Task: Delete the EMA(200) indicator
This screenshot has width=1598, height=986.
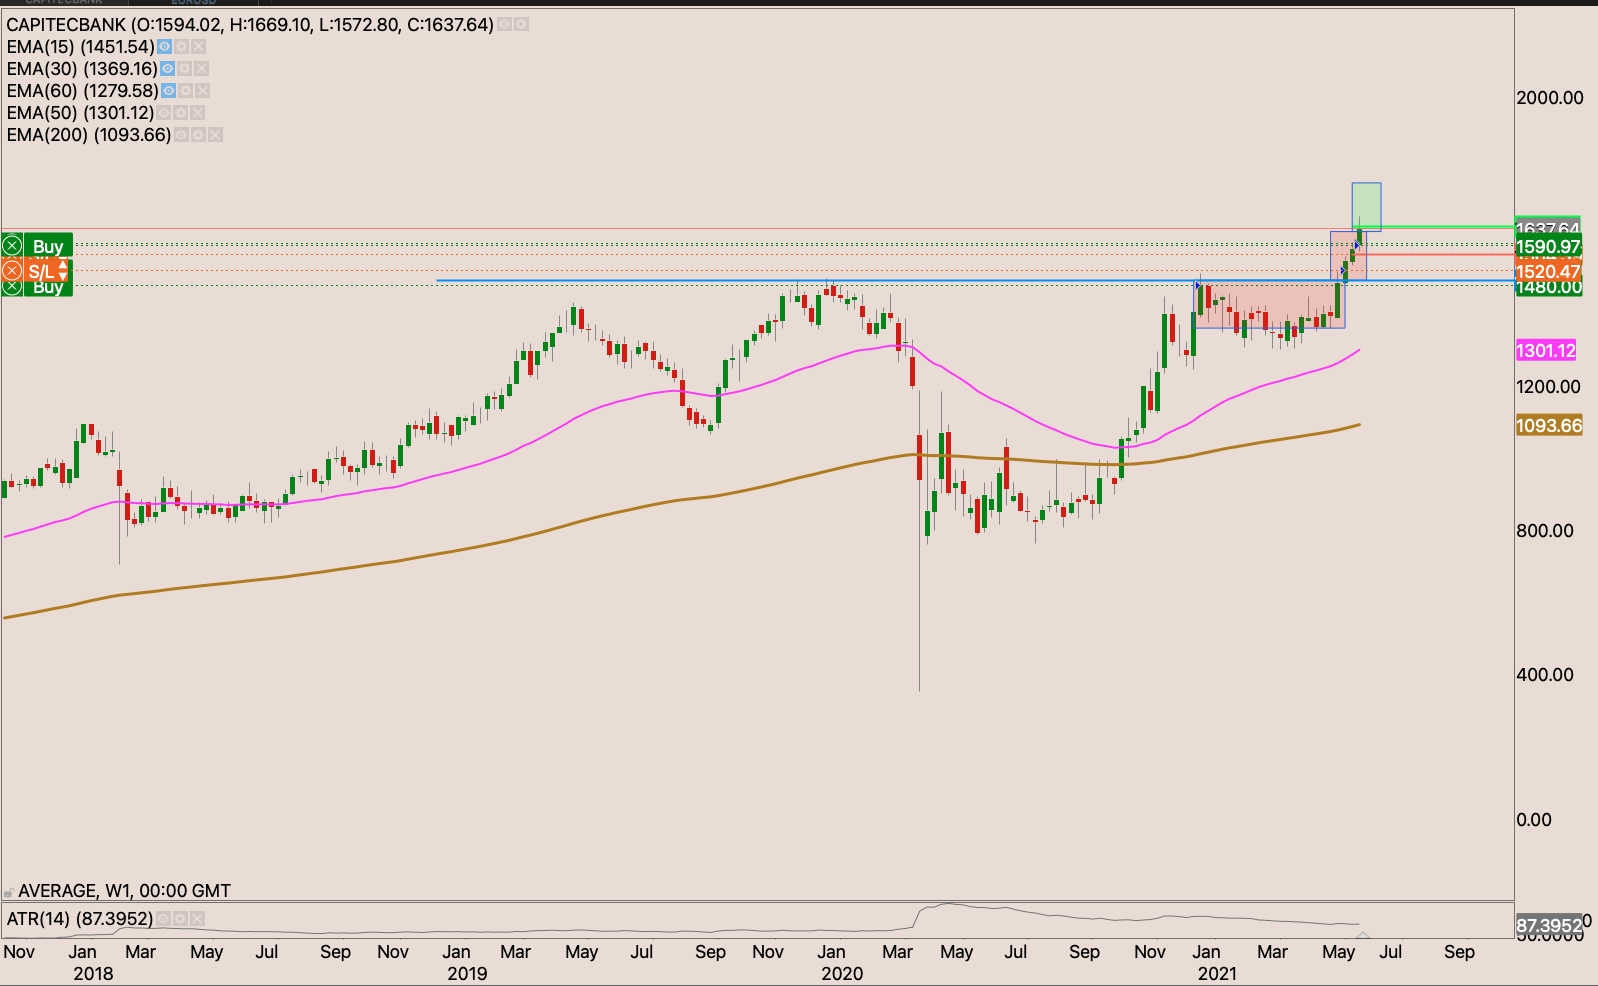Action: (215, 135)
